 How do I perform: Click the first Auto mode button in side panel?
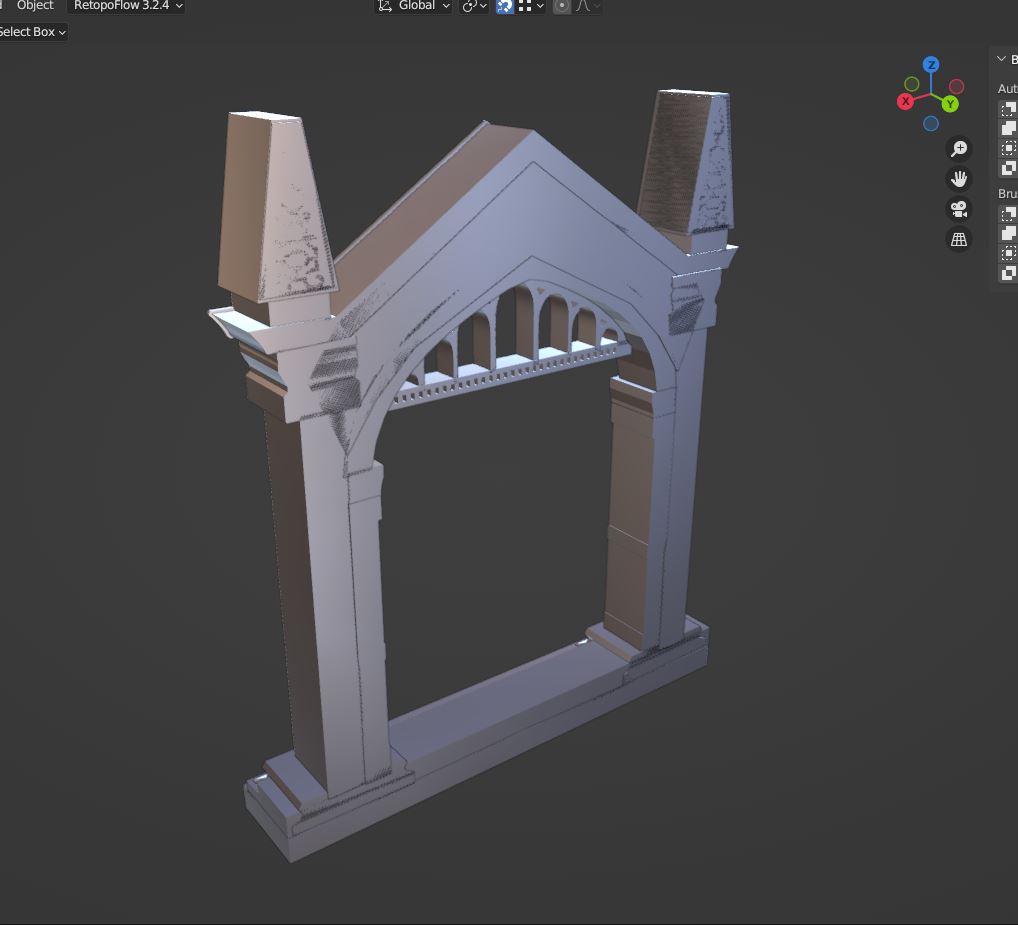coord(1009,109)
